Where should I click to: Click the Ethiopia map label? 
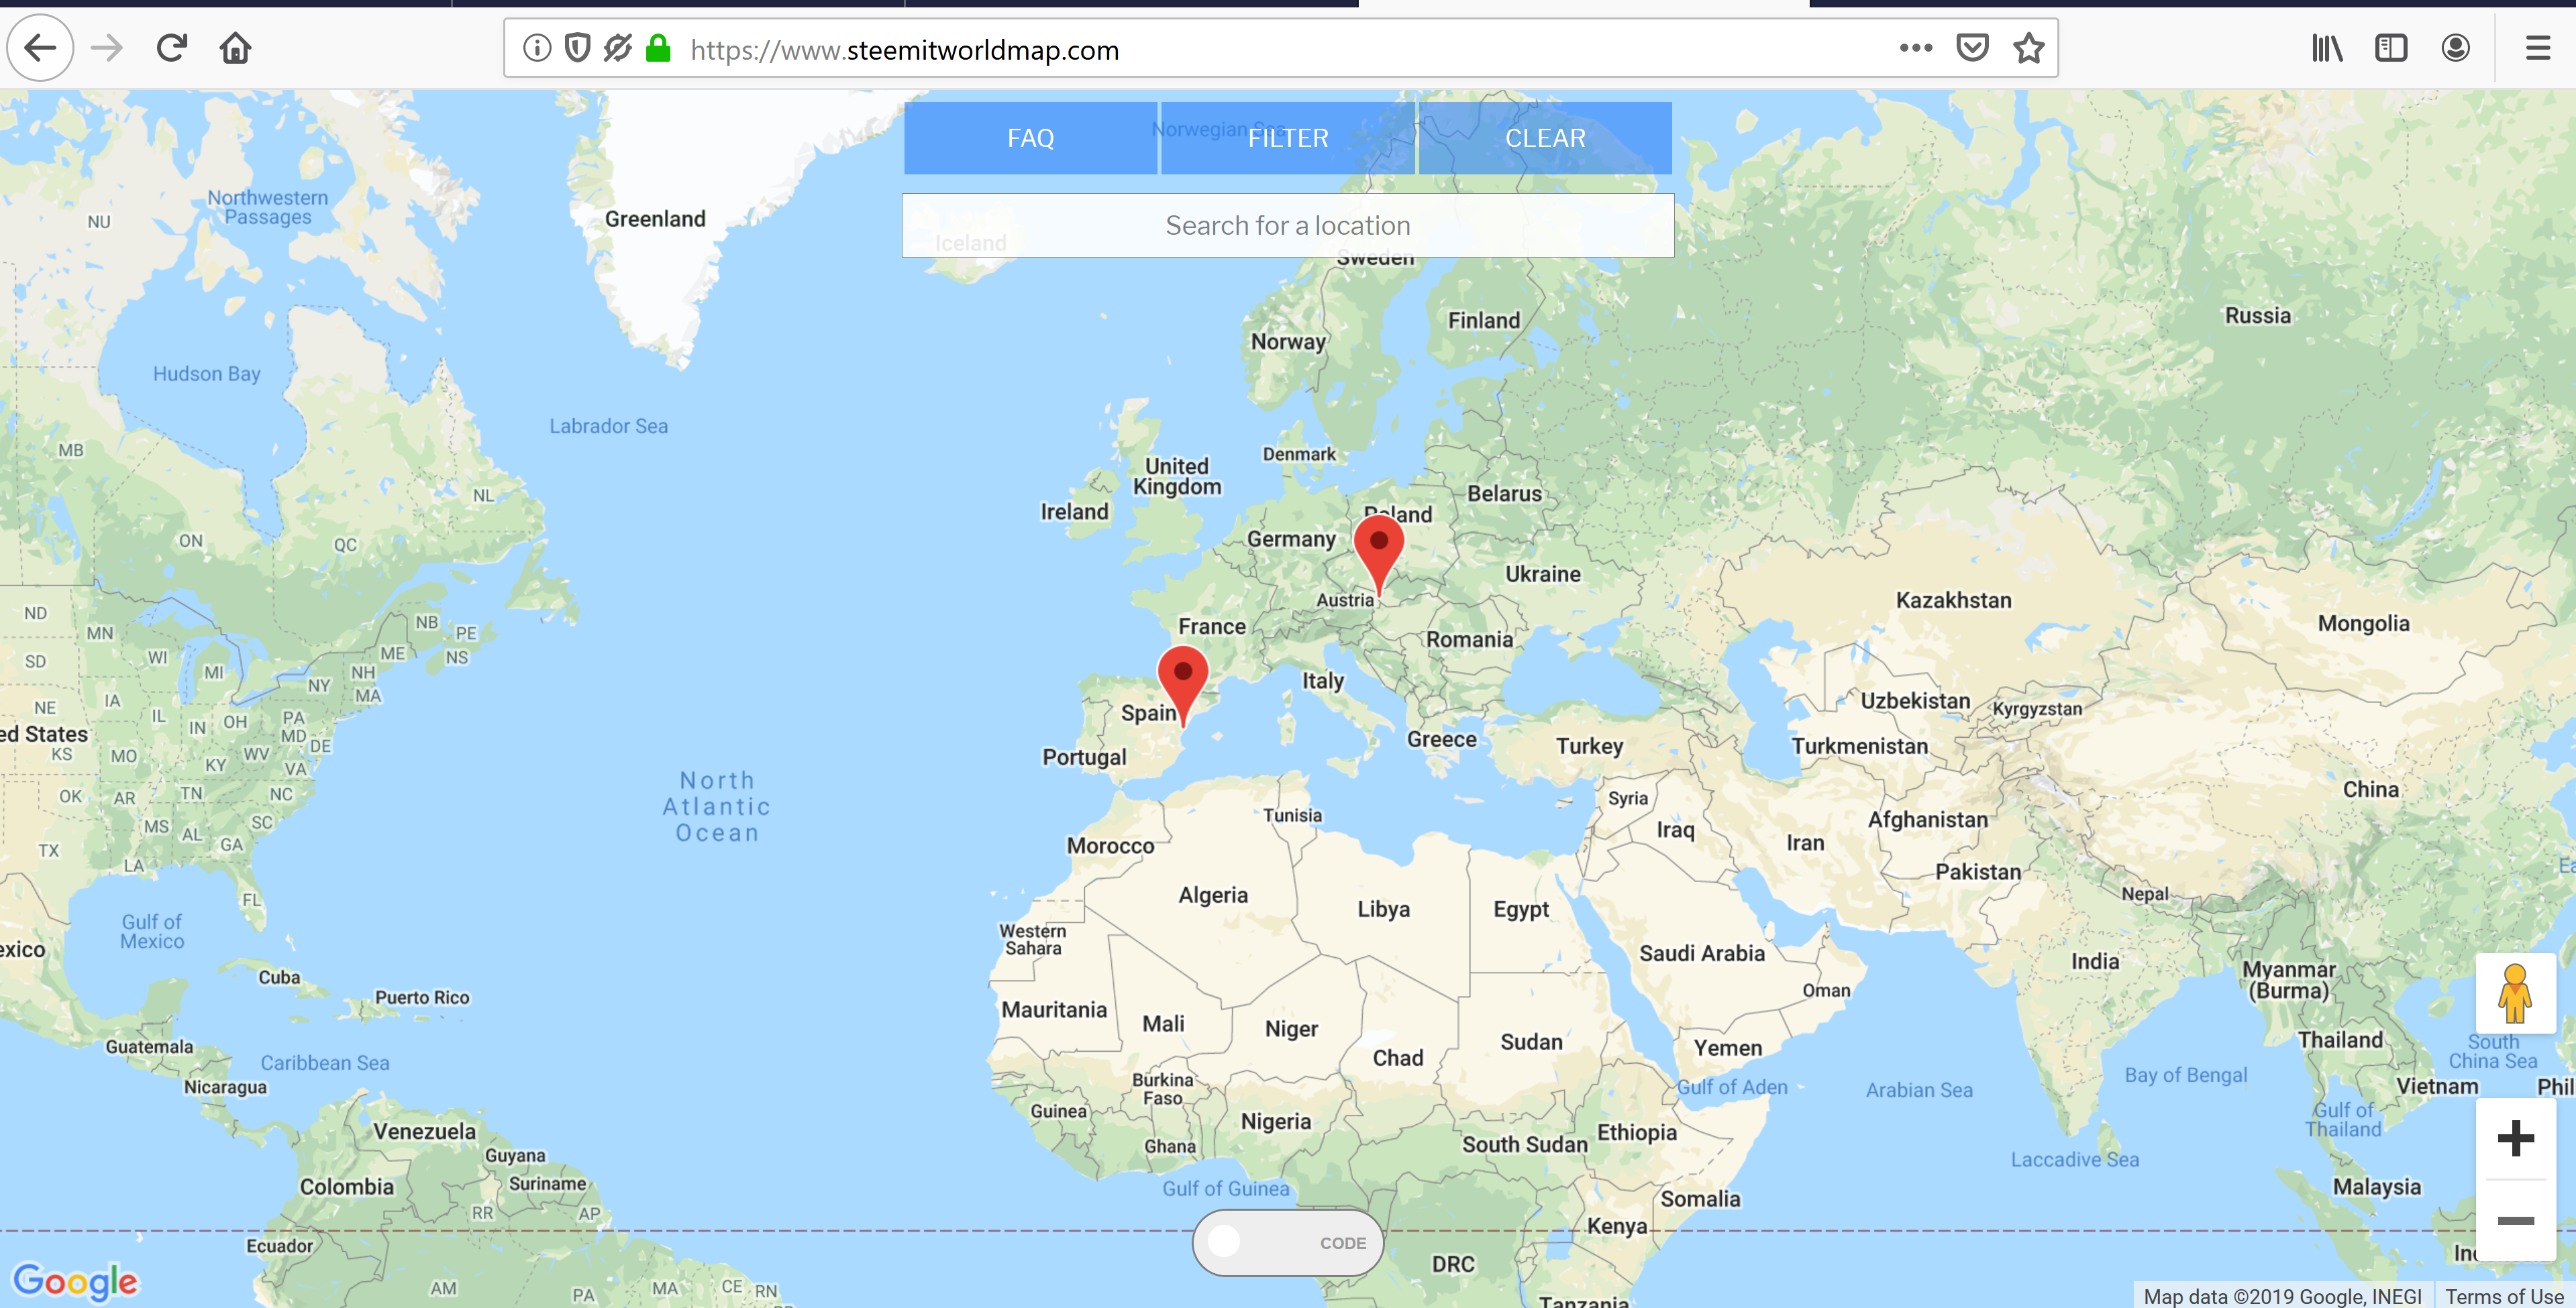tap(1637, 1133)
